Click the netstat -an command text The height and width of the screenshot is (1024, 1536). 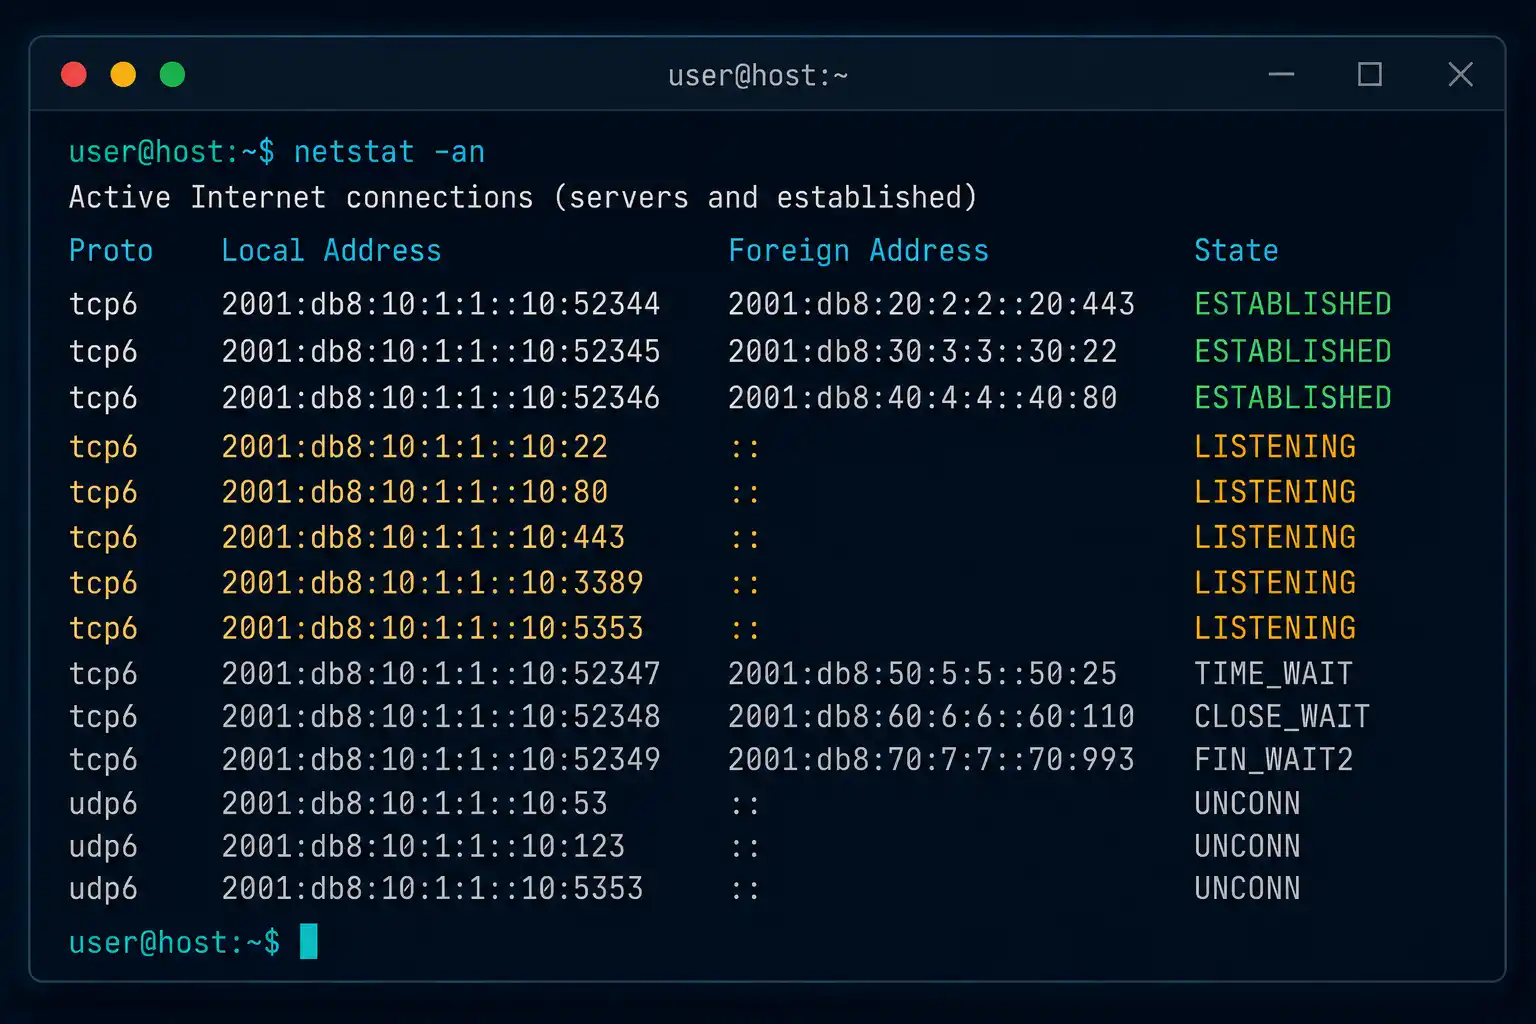[x=389, y=152]
